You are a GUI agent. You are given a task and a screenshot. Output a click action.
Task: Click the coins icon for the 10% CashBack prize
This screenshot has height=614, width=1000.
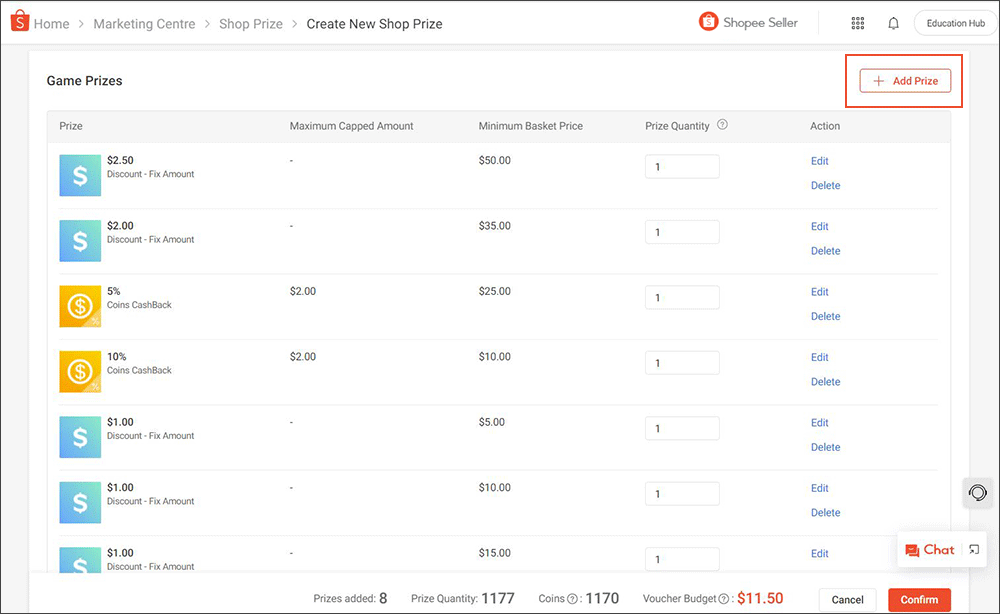pyautogui.click(x=80, y=371)
